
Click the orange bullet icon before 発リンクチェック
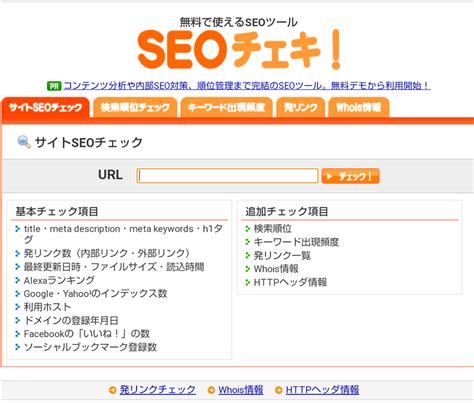[x=113, y=390]
